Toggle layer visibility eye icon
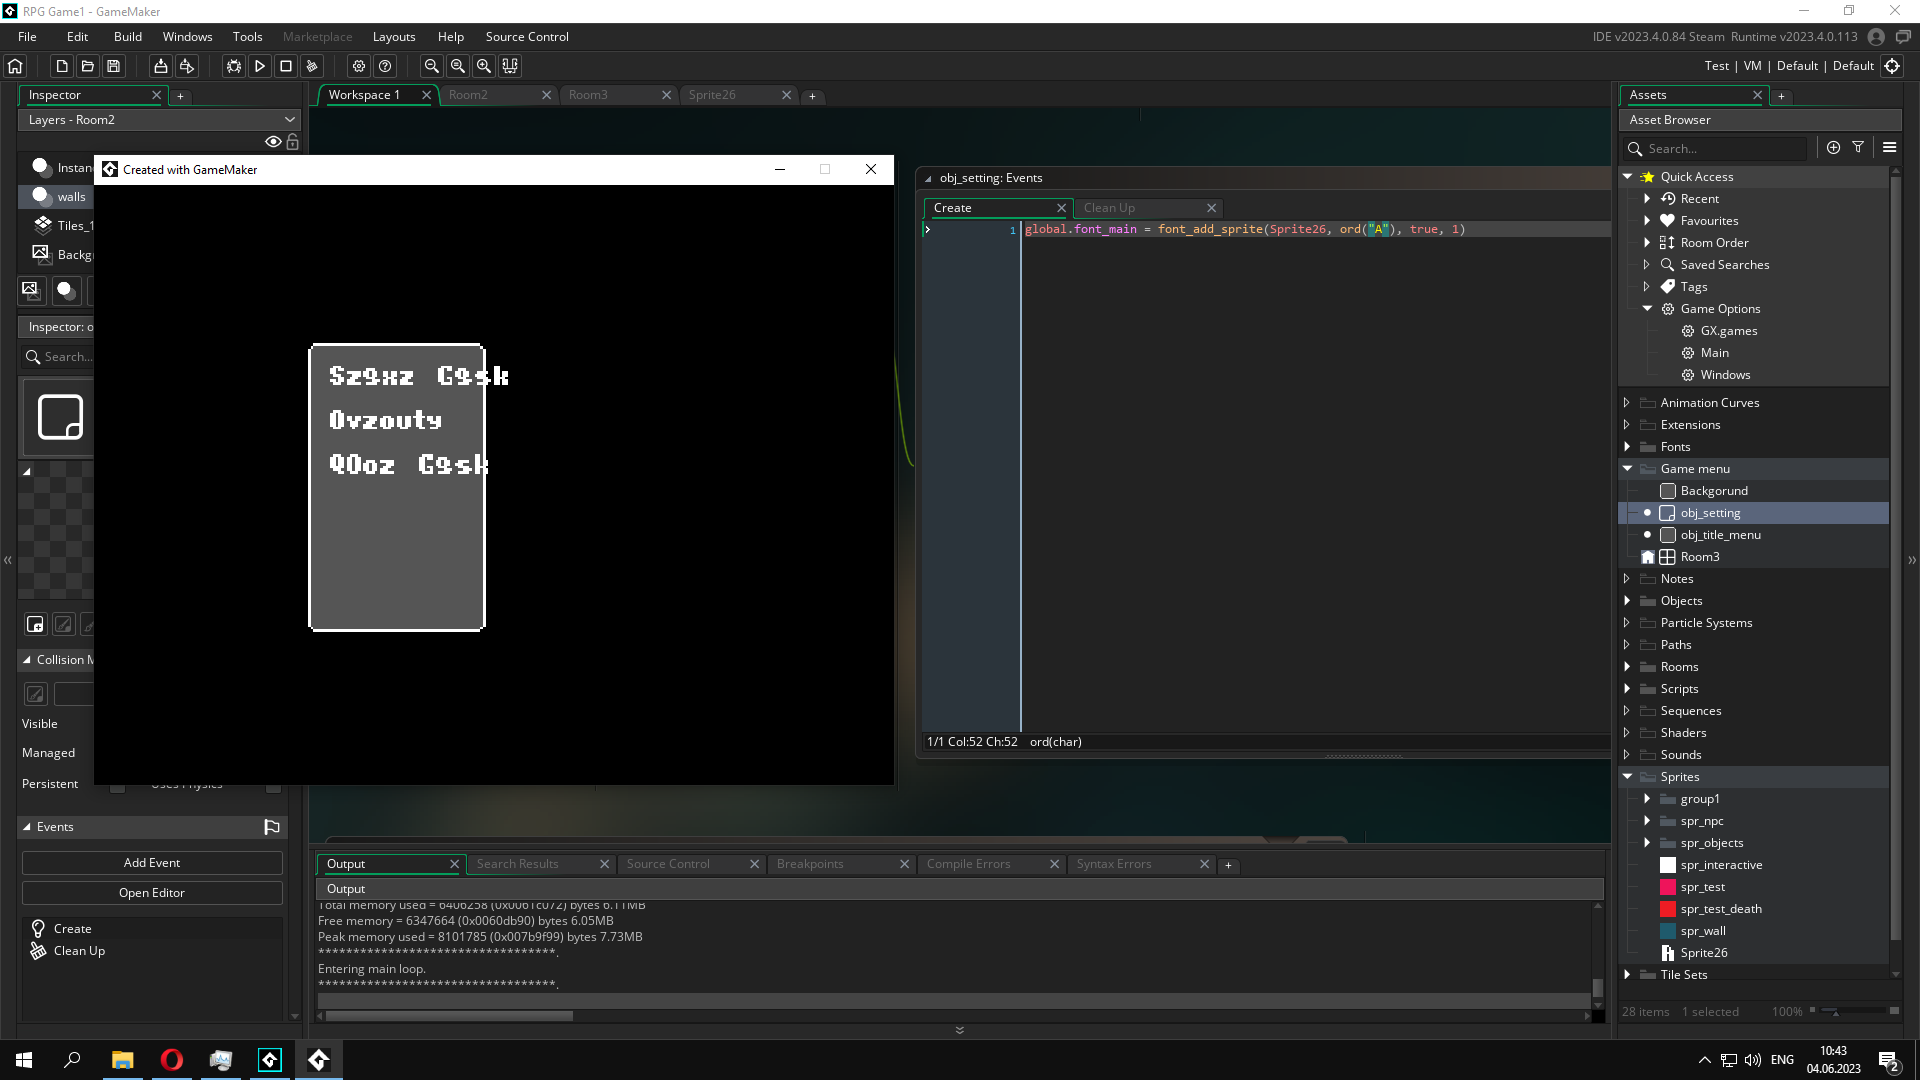The width and height of the screenshot is (1920, 1080). click(272, 142)
